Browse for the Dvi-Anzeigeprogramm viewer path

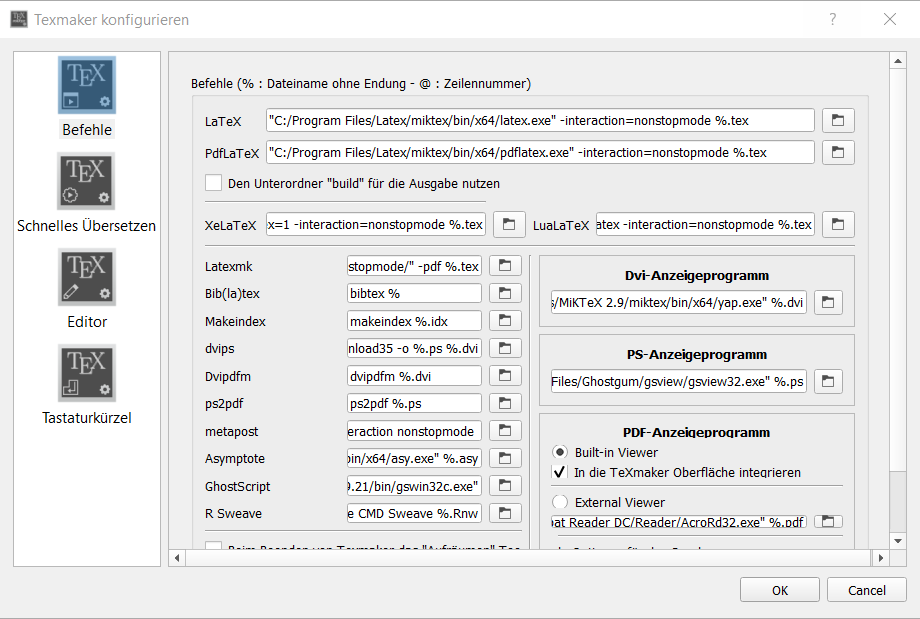click(x=828, y=302)
